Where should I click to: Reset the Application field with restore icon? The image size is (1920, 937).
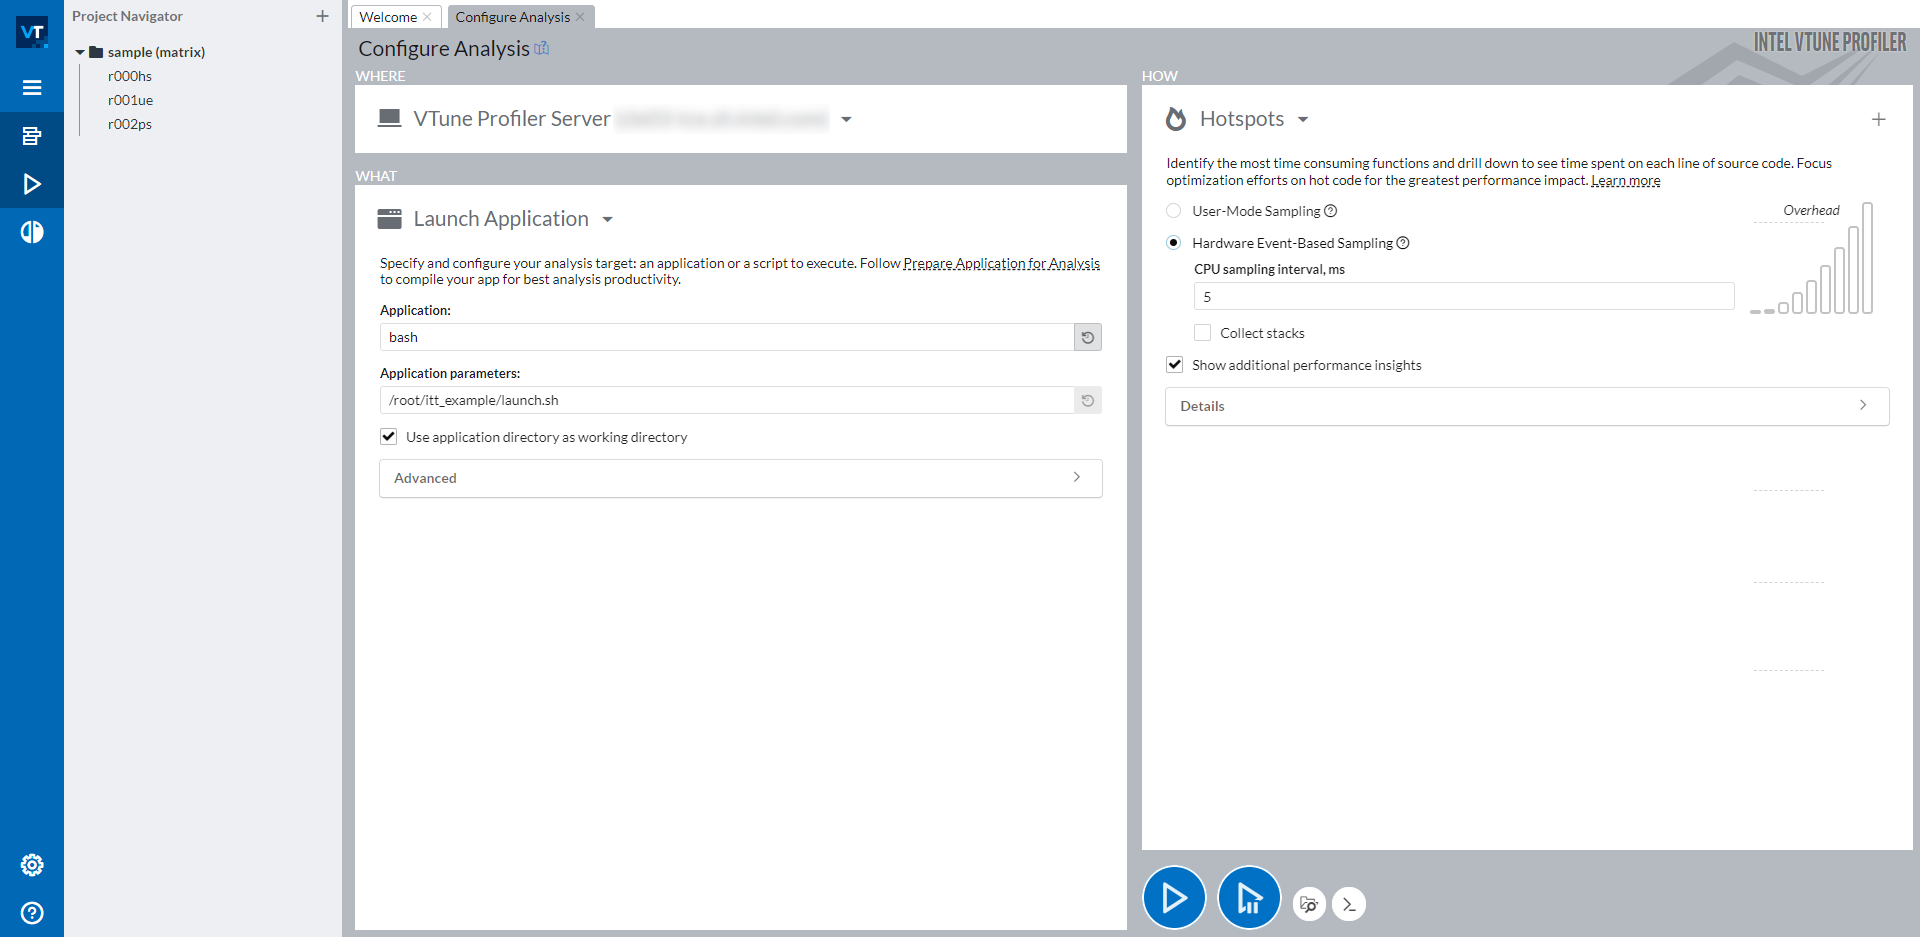pyautogui.click(x=1088, y=337)
